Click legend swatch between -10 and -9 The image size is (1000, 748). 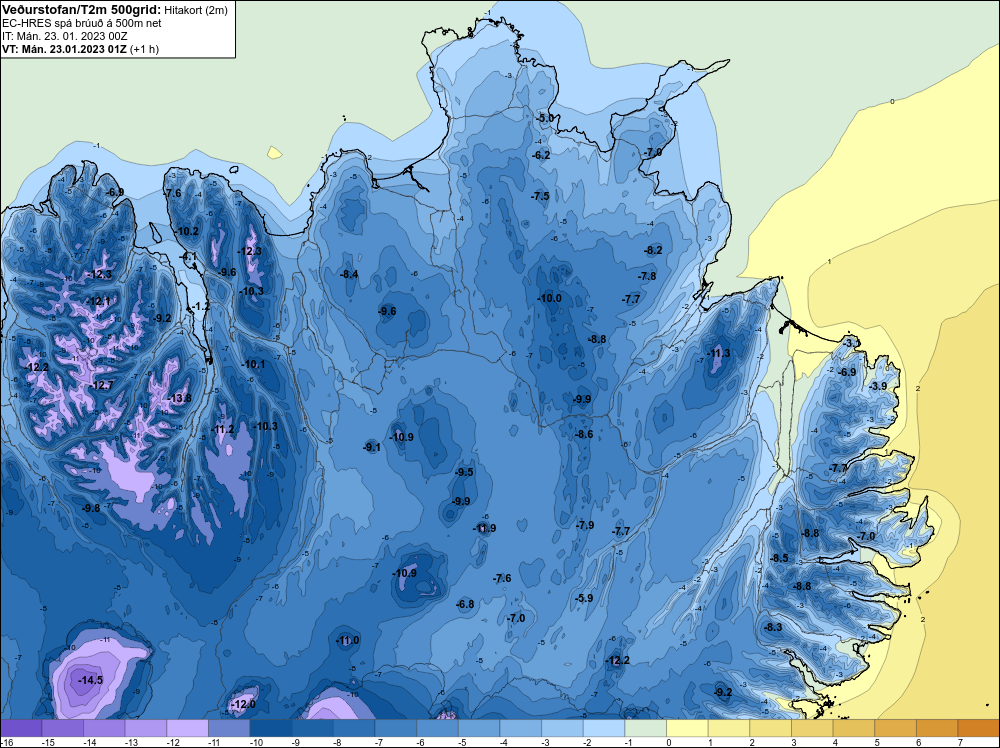coord(270,728)
